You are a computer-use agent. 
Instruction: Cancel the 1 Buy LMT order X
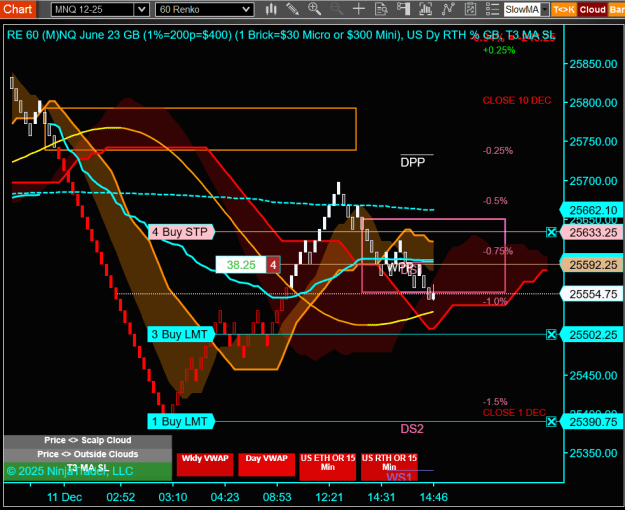pyautogui.click(x=551, y=421)
